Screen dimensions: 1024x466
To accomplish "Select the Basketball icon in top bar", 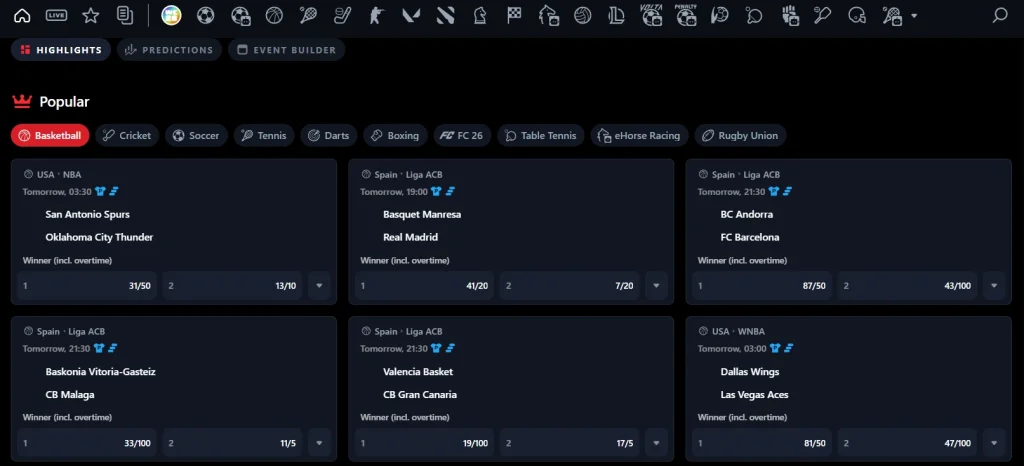I will 274,16.
